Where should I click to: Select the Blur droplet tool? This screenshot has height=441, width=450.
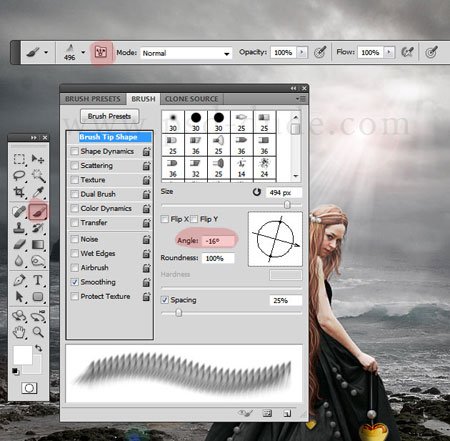click(x=19, y=261)
